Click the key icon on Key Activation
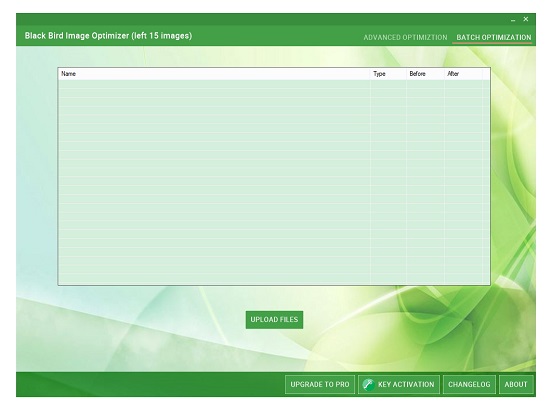This screenshot has height=406, width=550. tap(368, 384)
